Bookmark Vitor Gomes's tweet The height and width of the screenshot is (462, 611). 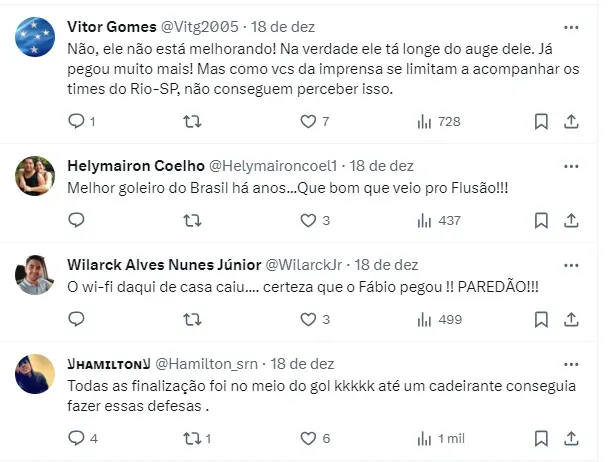[x=541, y=121]
